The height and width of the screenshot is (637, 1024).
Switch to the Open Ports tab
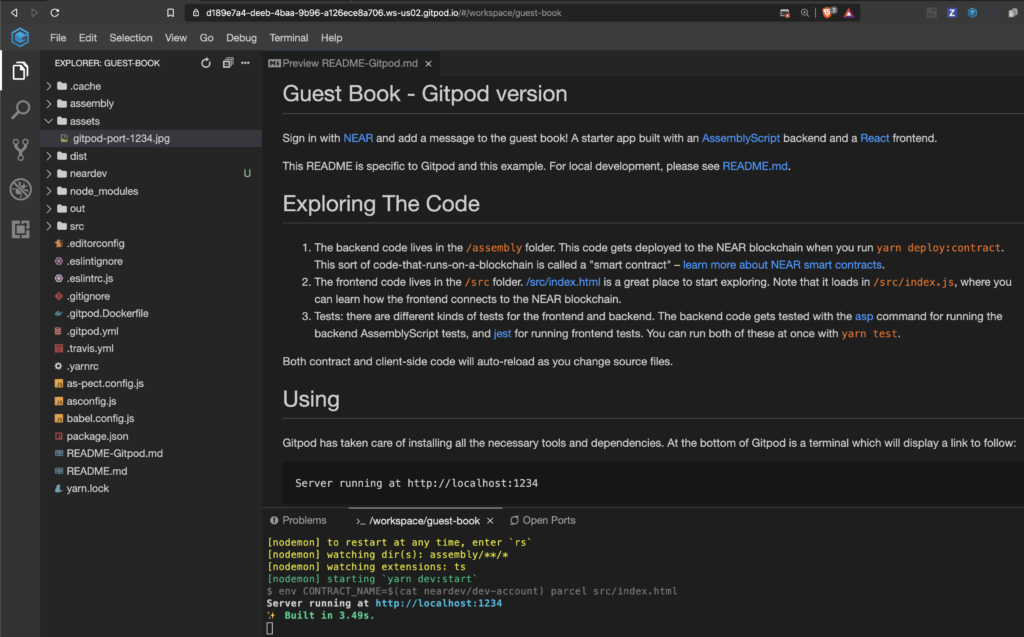point(543,521)
